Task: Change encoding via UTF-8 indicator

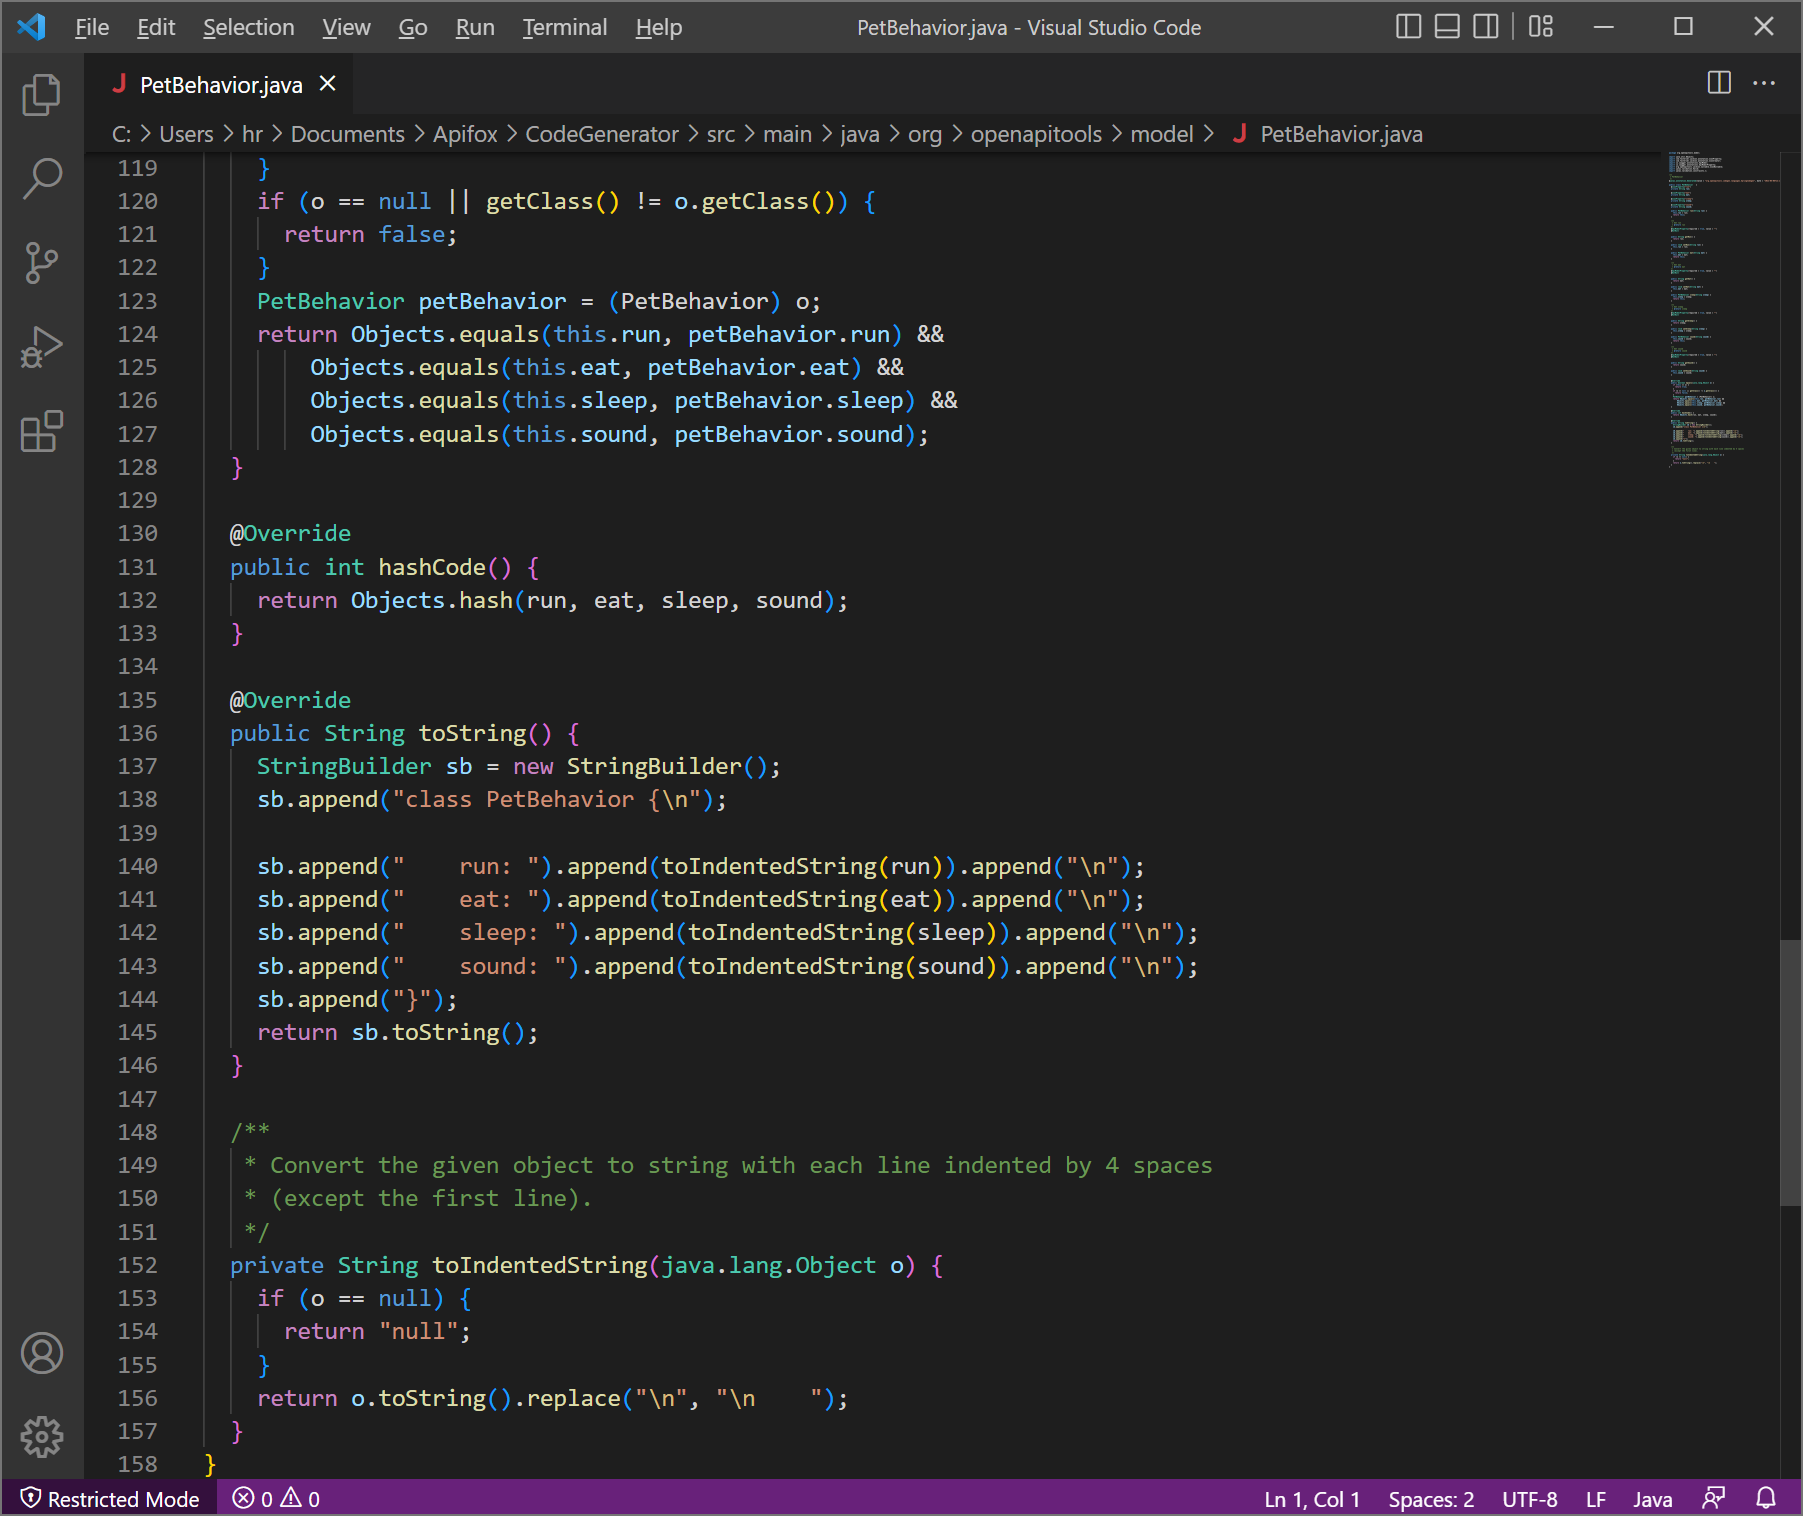Action: point(1530,1498)
